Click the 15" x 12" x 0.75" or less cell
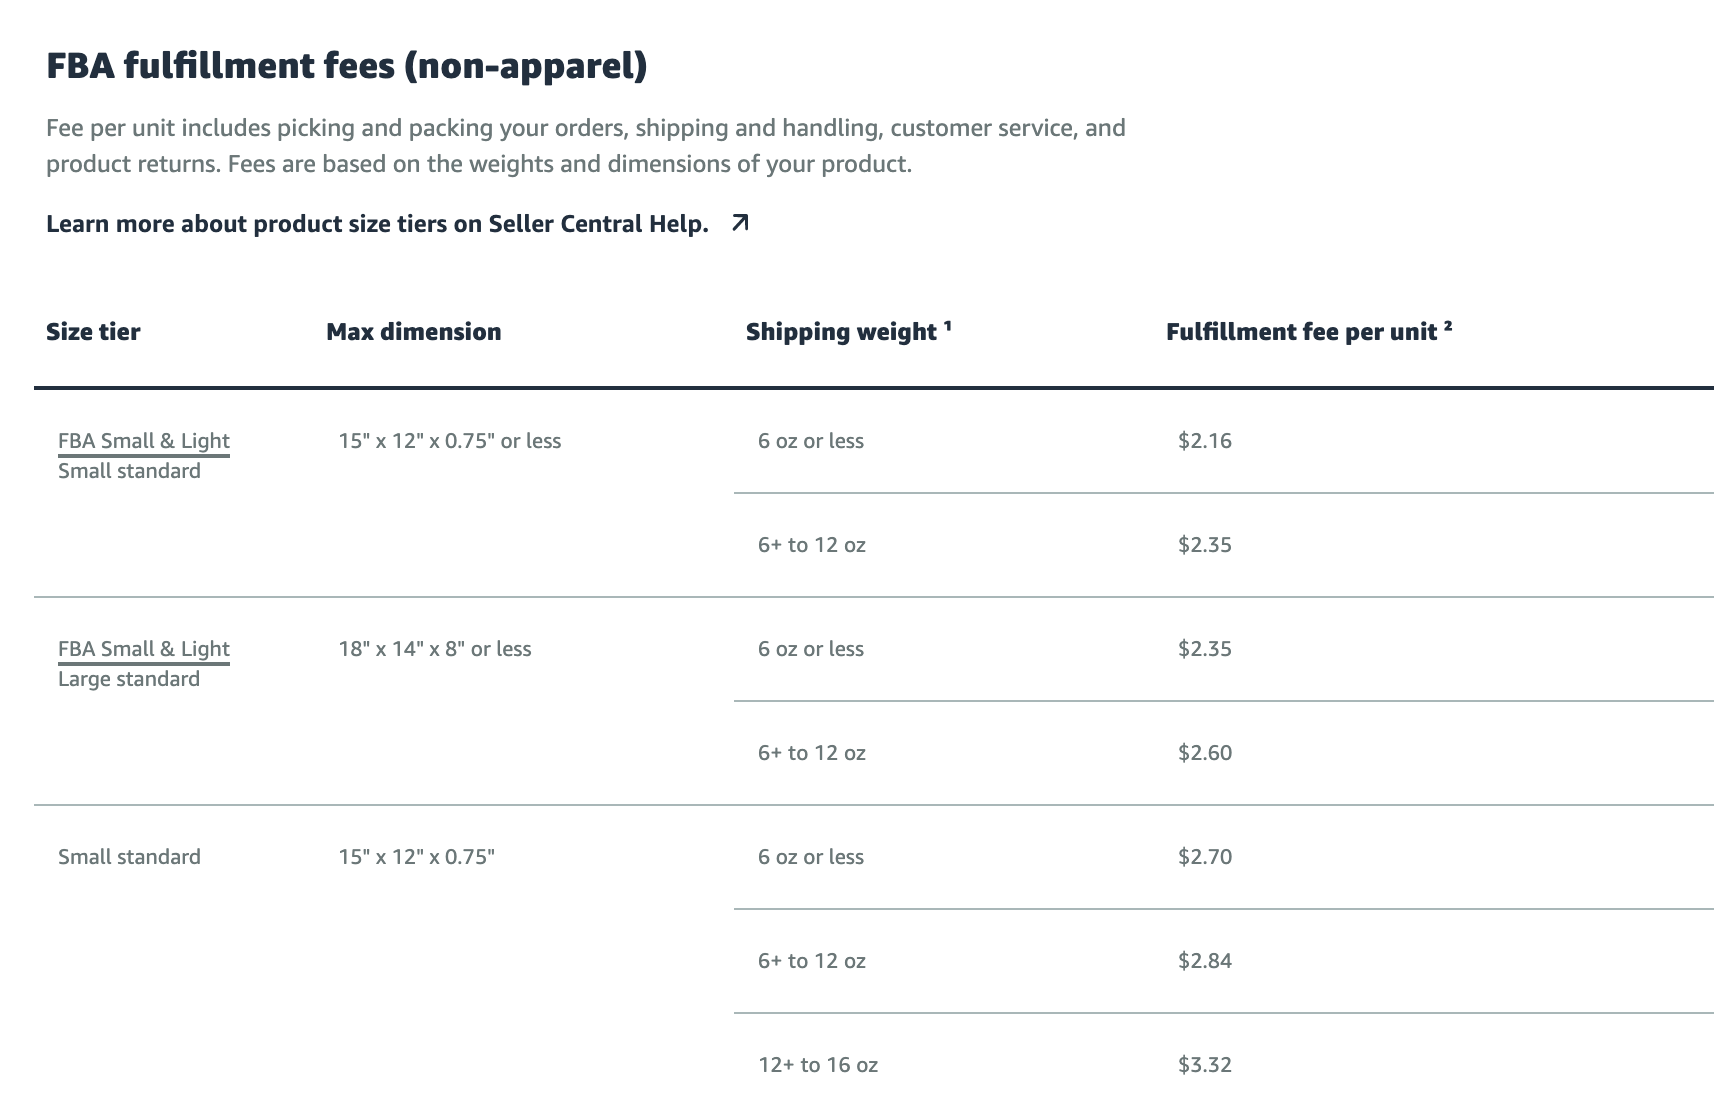 (450, 441)
